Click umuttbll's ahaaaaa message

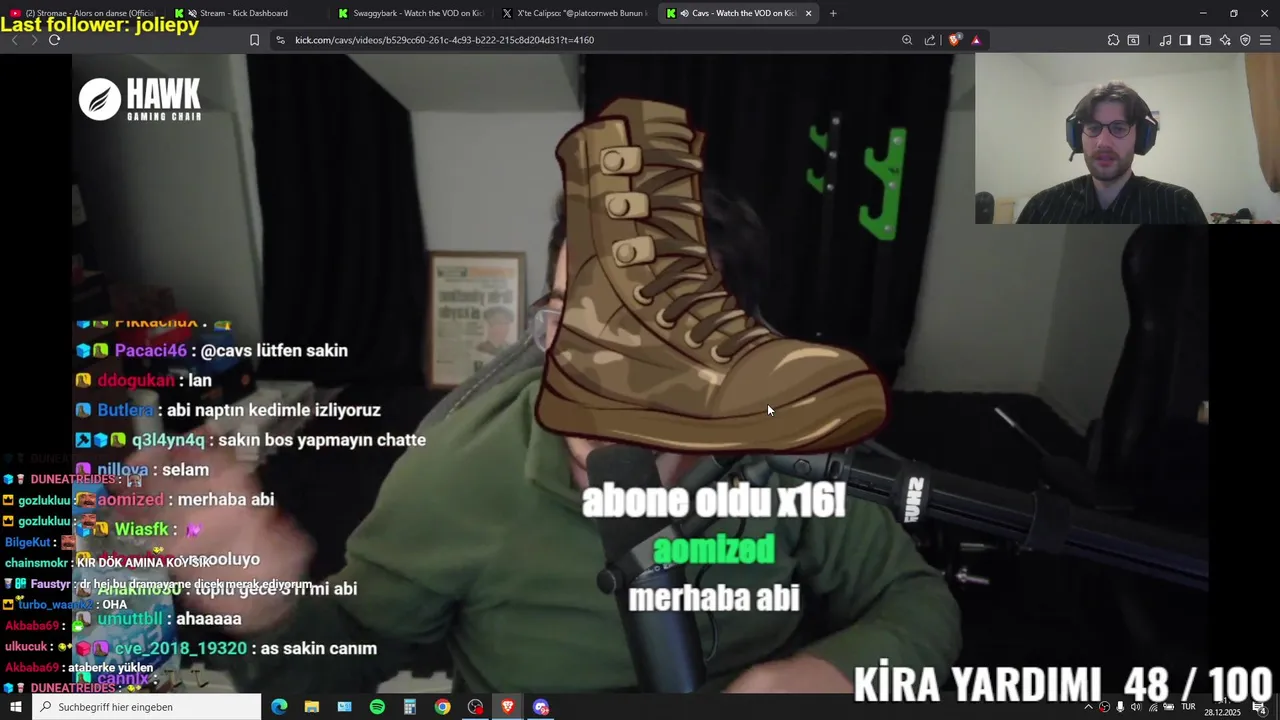pyautogui.click(x=160, y=619)
